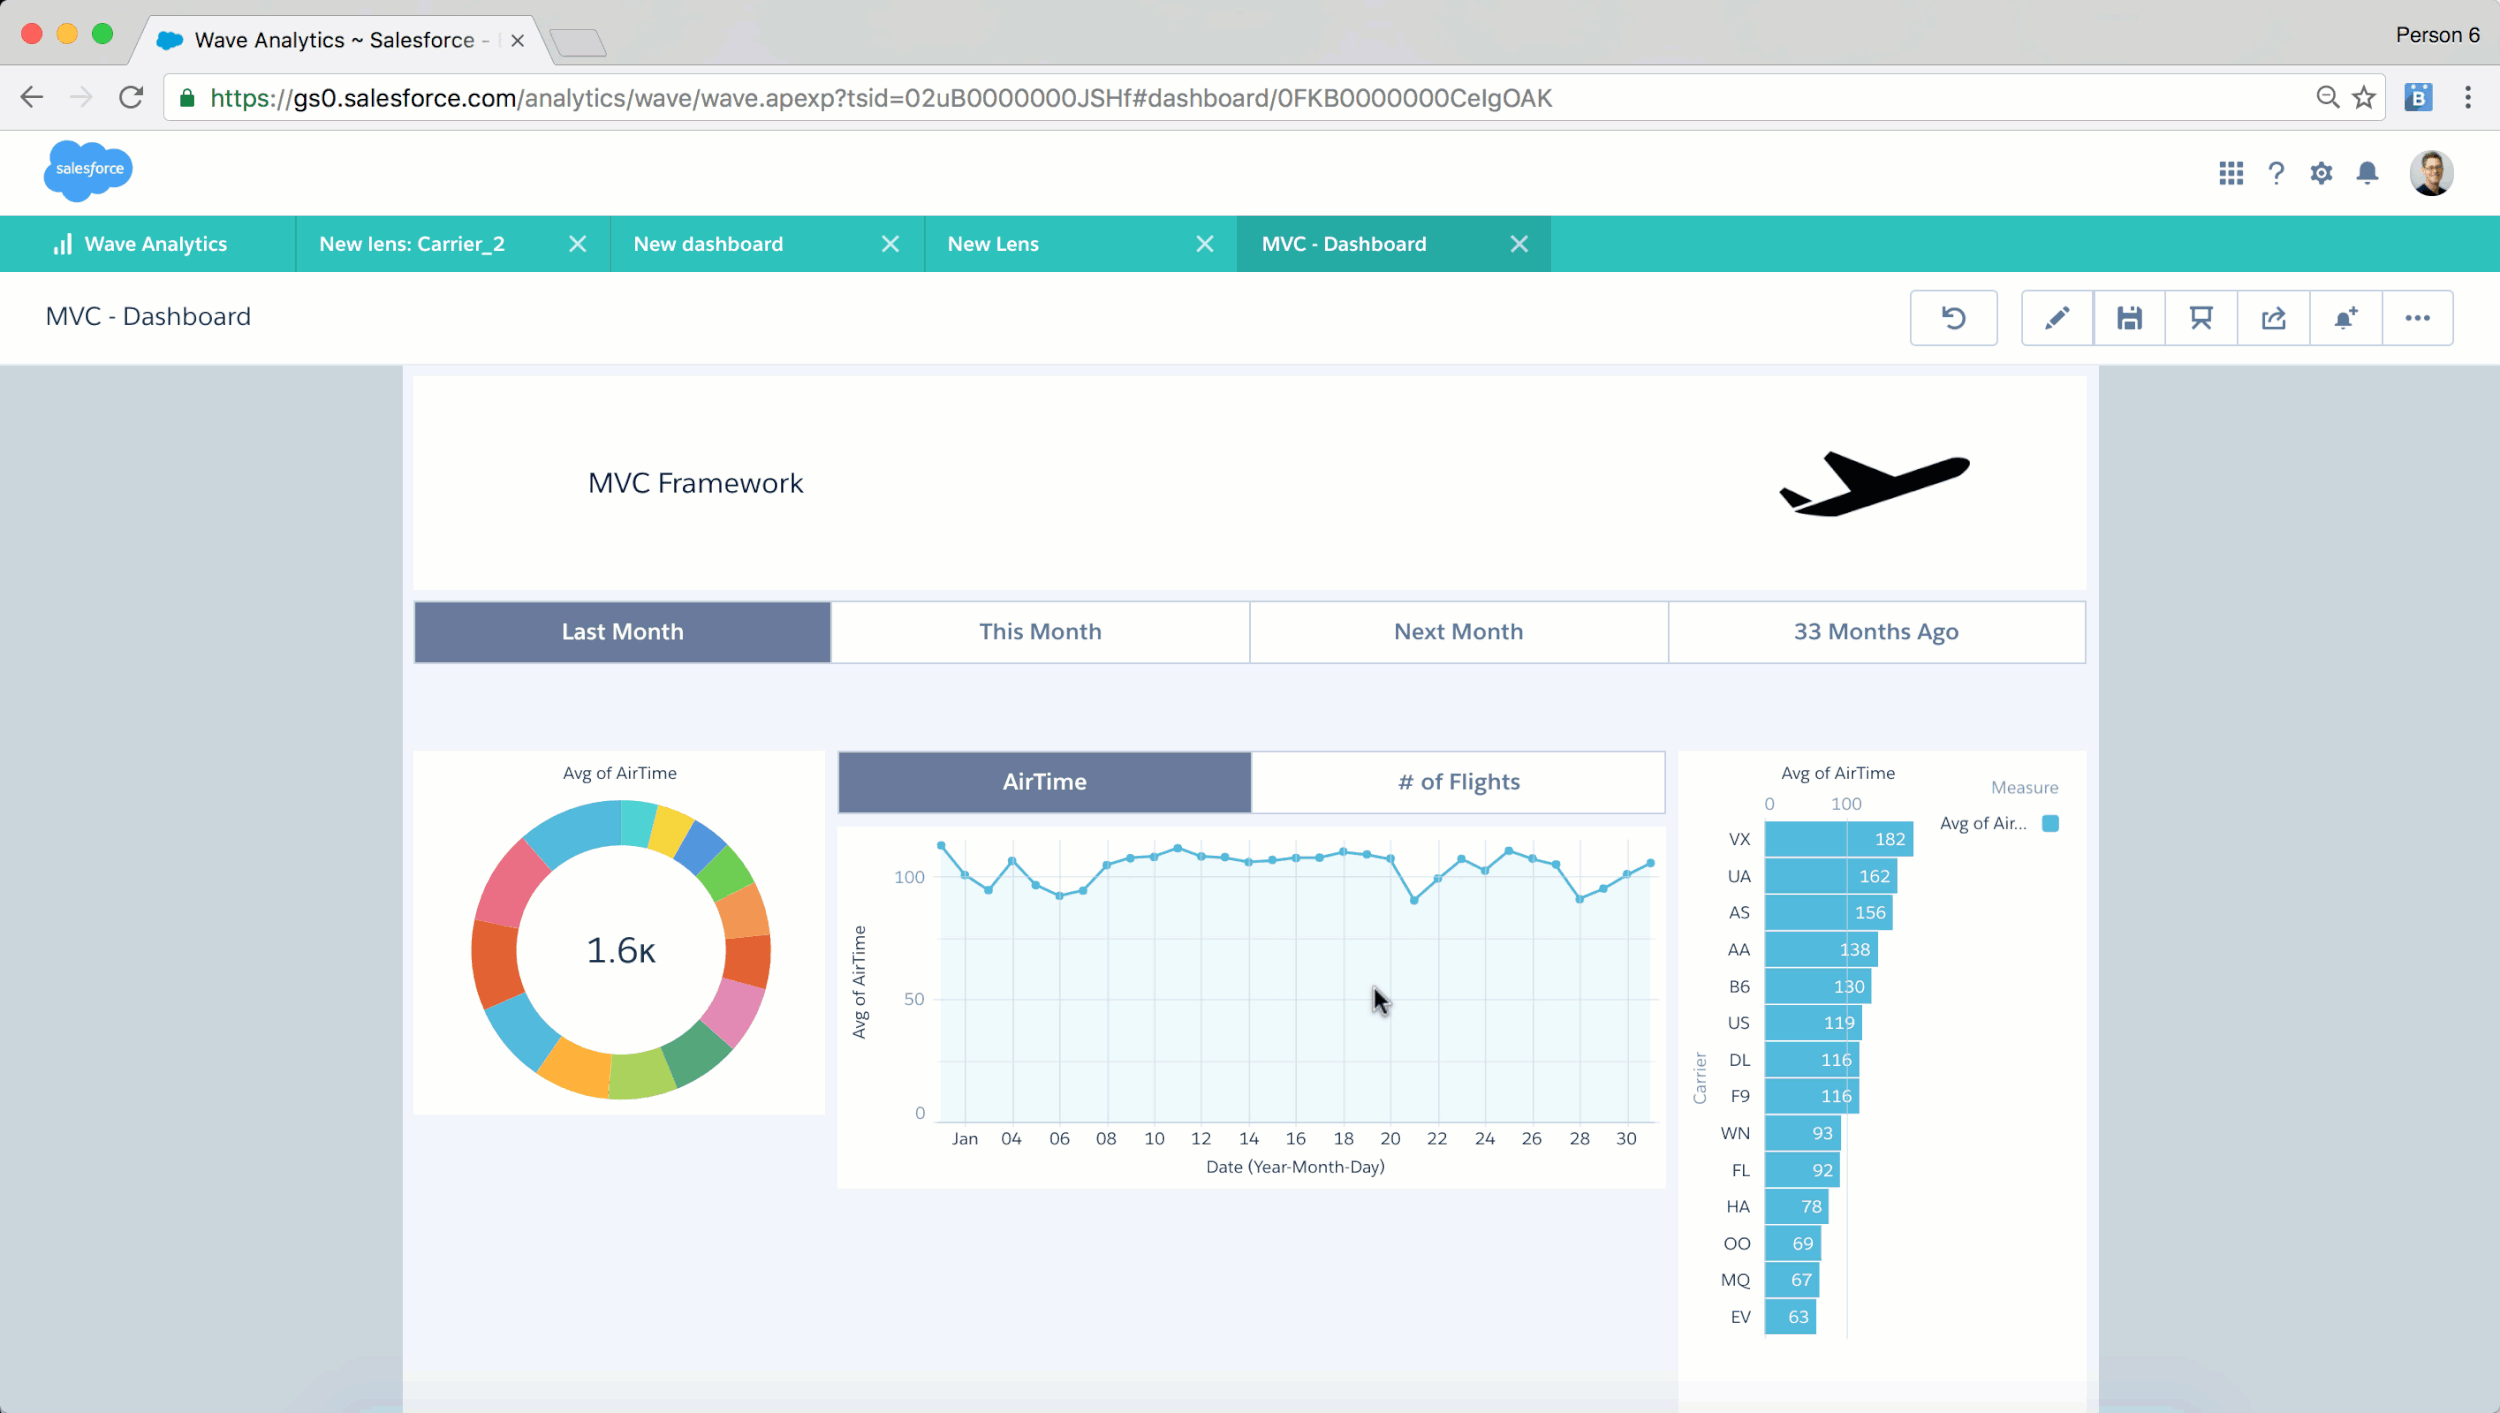Save the dashboard with the floppy disk icon
The height and width of the screenshot is (1413, 2500).
click(2129, 318)
